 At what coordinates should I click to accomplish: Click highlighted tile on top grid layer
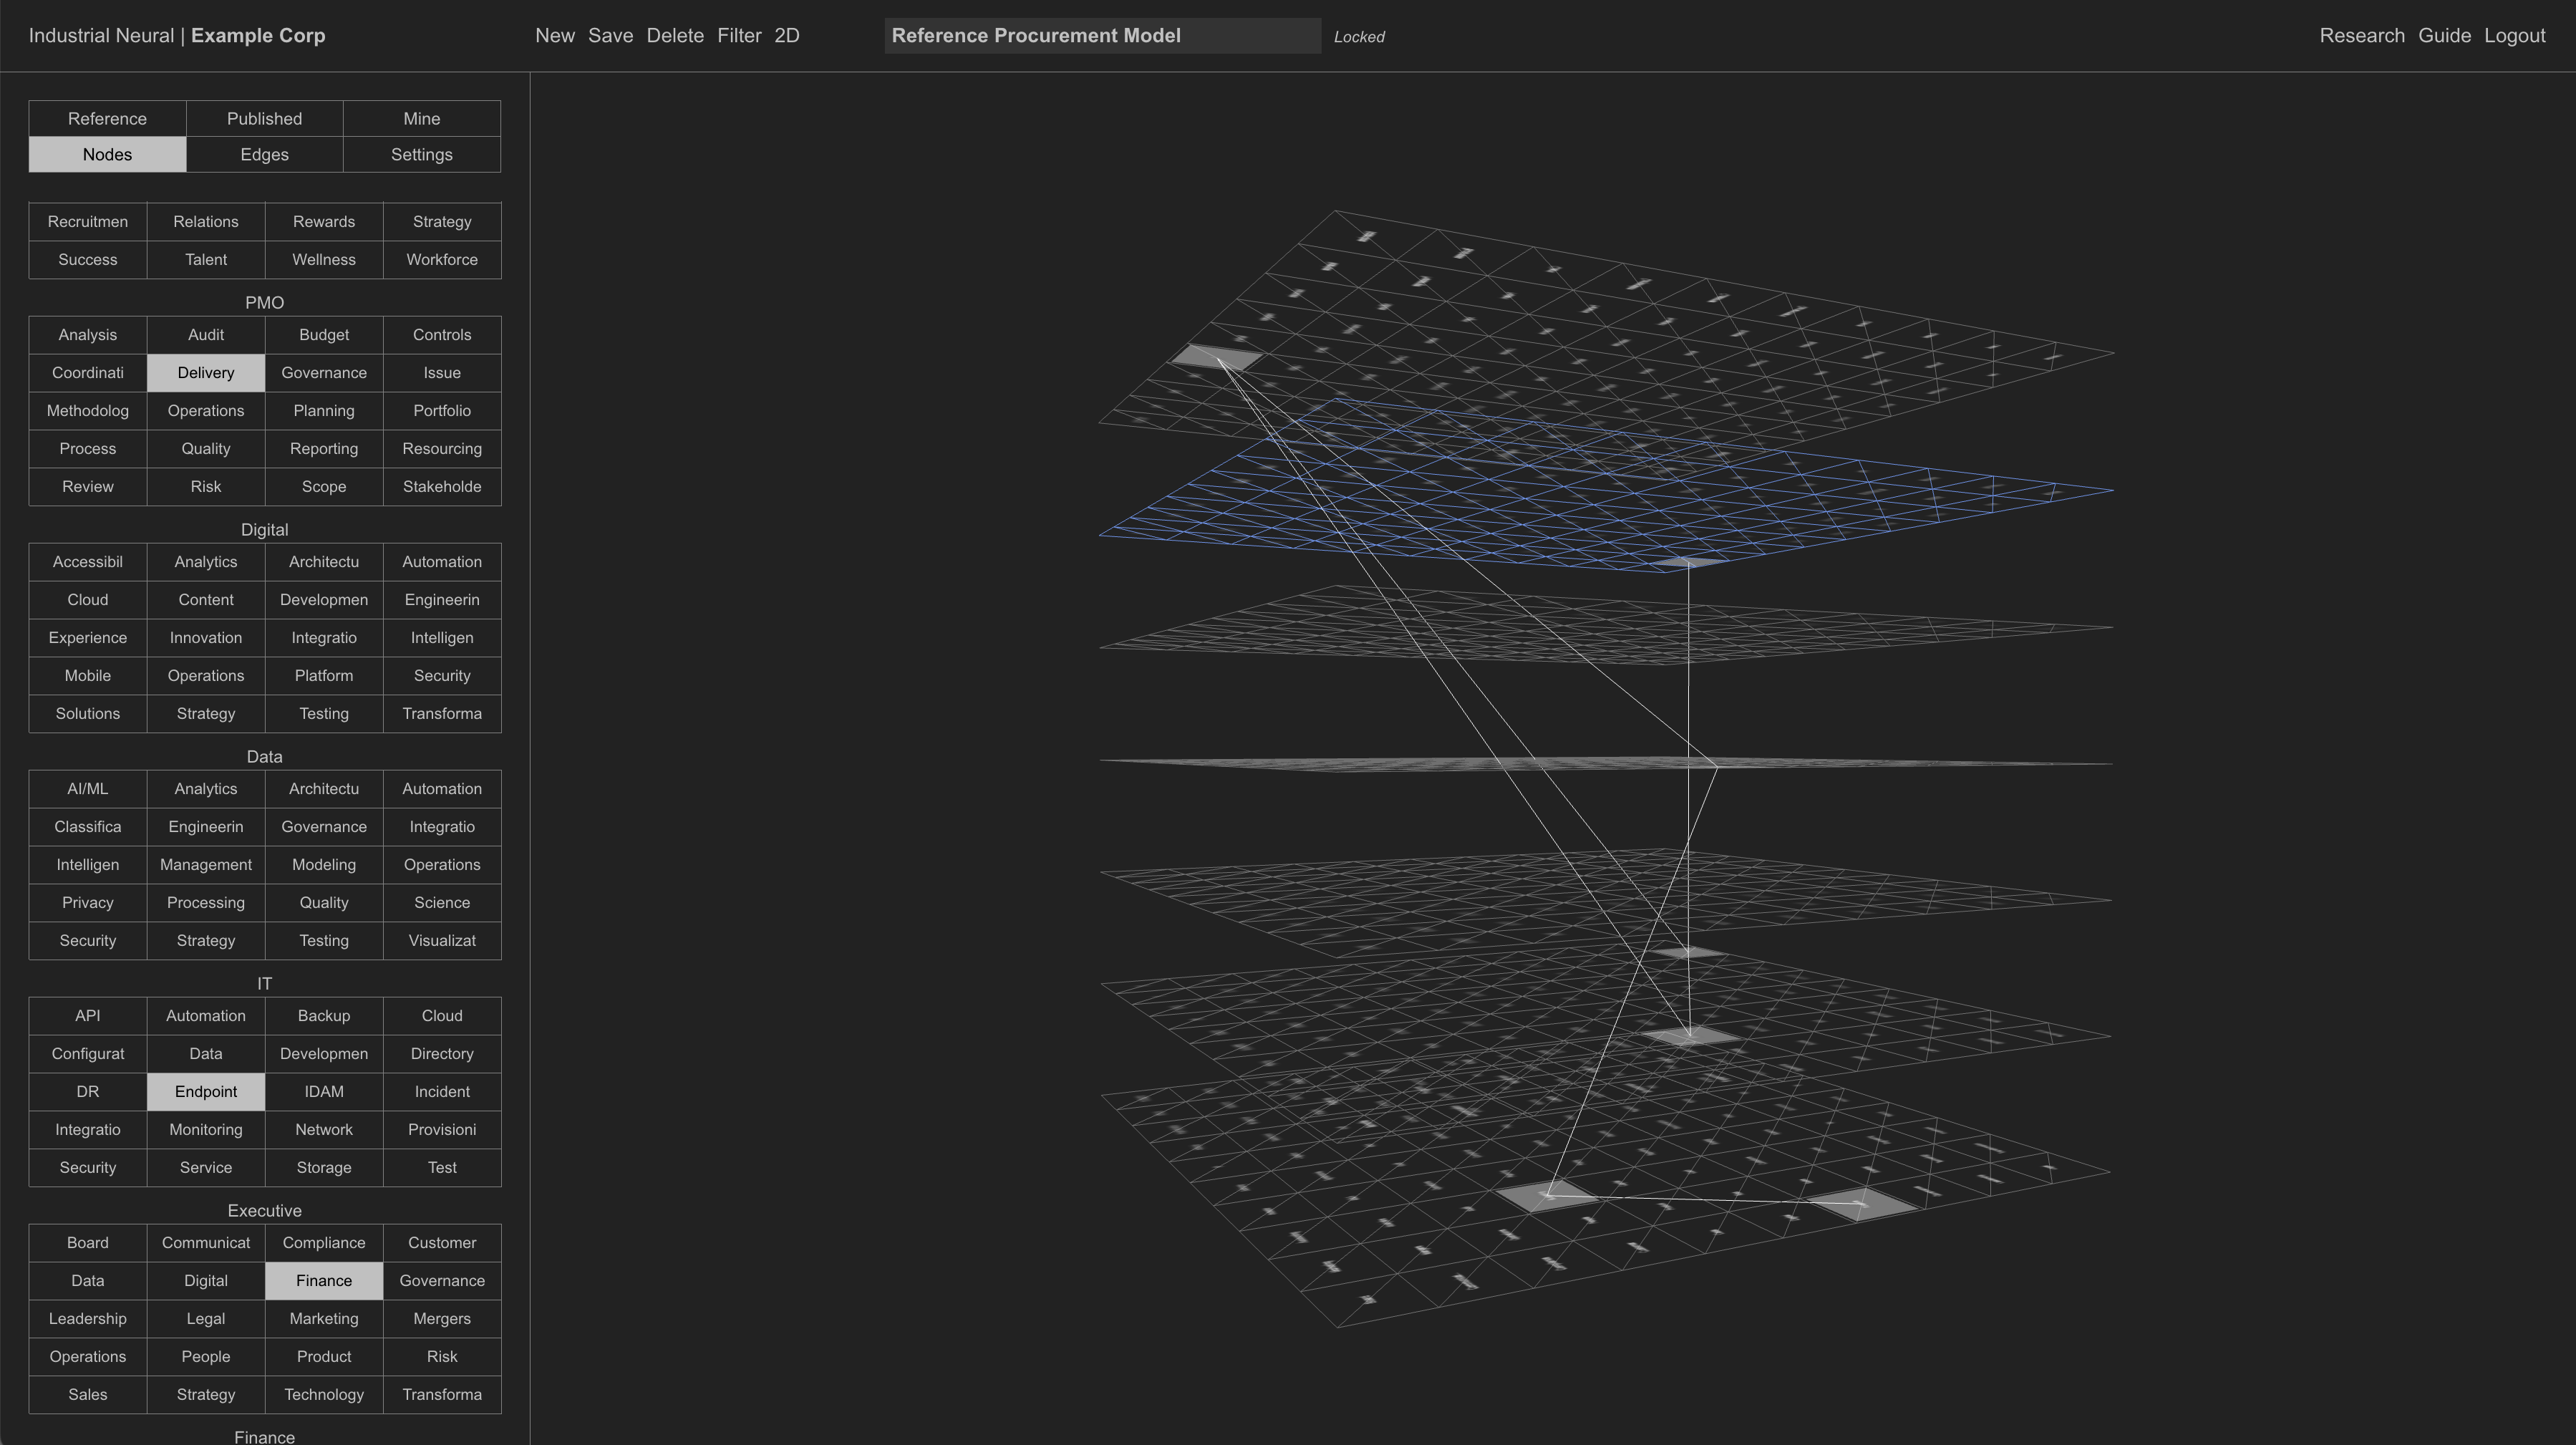pos(1217,358)
